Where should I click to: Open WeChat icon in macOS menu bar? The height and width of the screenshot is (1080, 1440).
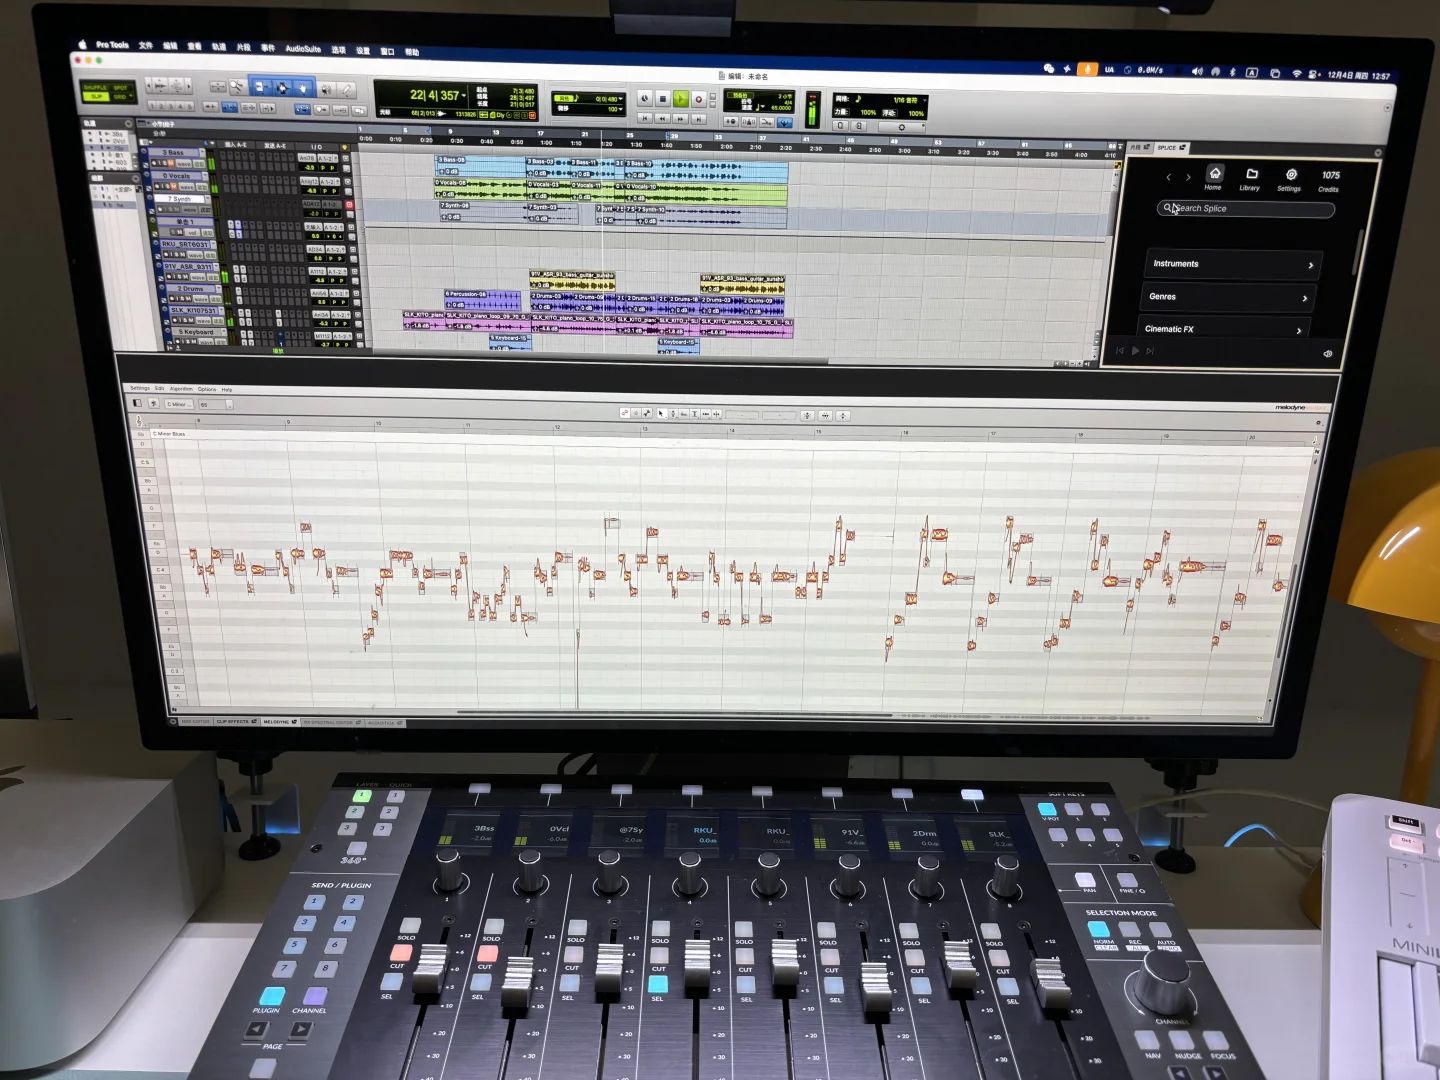point(1048,68)
